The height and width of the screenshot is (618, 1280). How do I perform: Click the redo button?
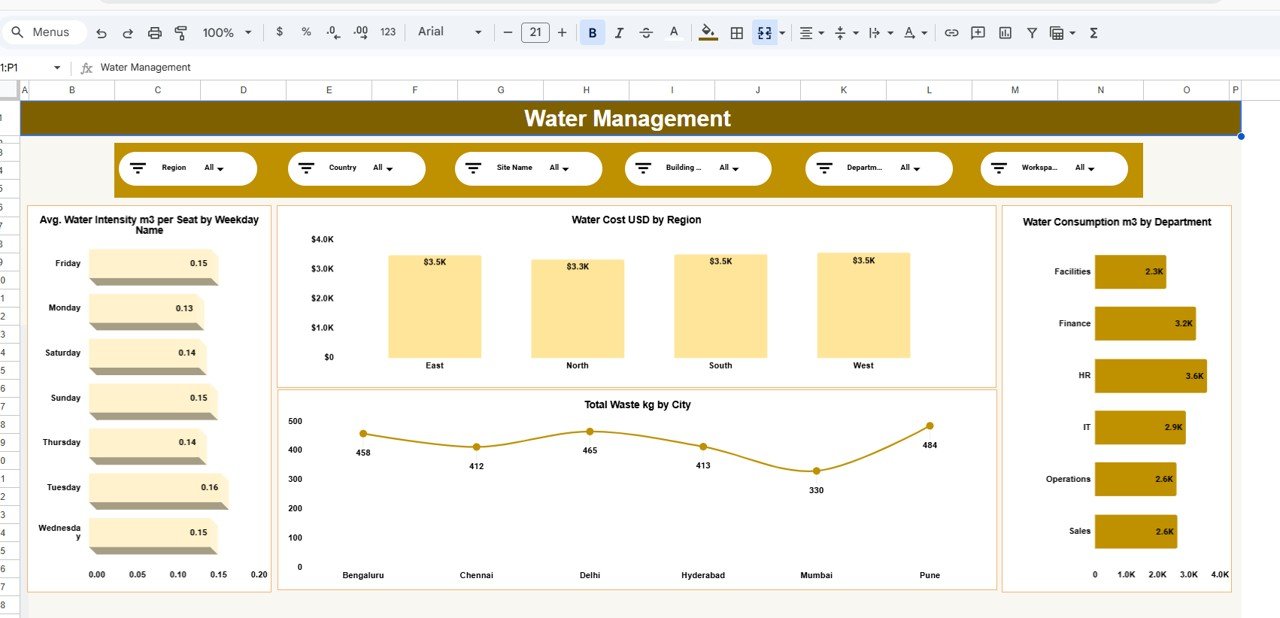click(x=127, y=32)
